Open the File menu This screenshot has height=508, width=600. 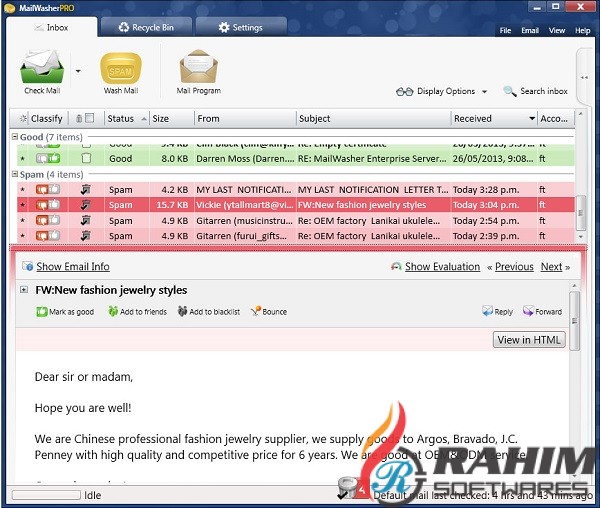tap(505, 31)
